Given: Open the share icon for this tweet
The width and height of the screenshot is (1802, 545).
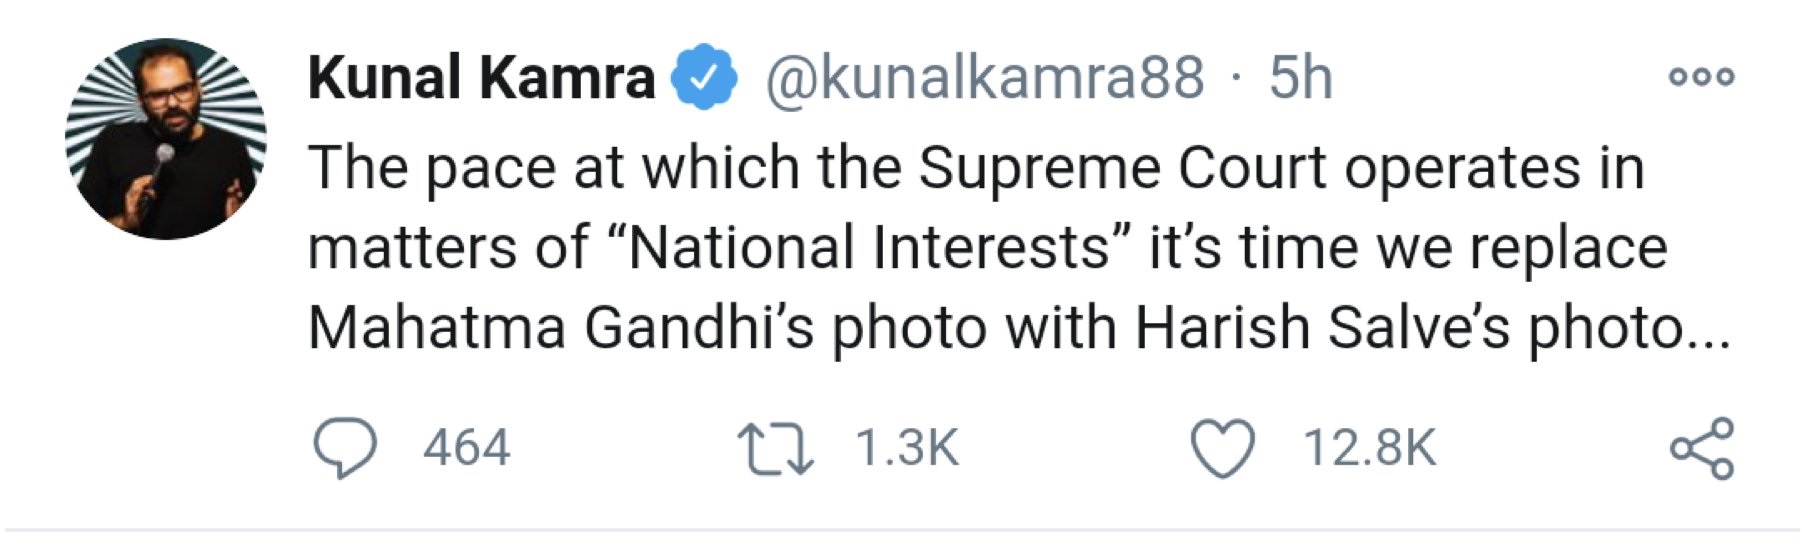Looking at the screenshot, I should click(x=1701, y=448).
